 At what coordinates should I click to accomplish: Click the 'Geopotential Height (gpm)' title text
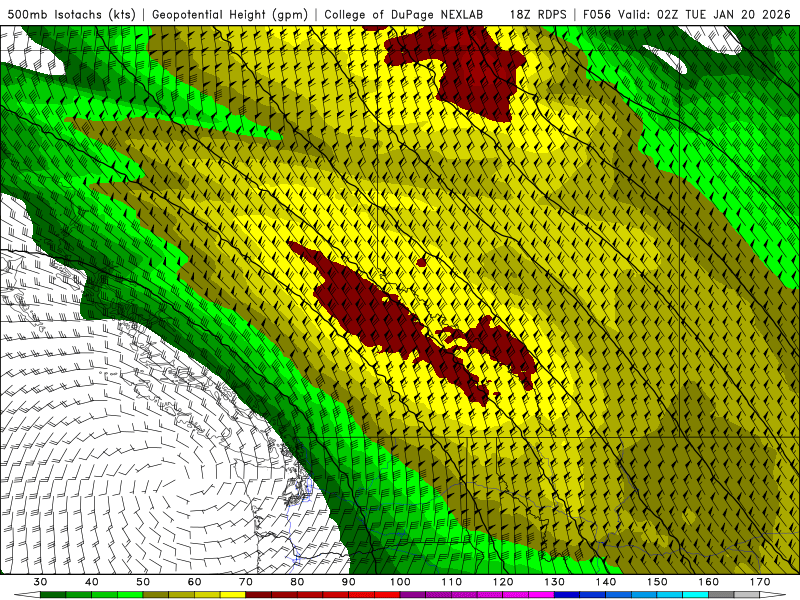pos(230,14)
